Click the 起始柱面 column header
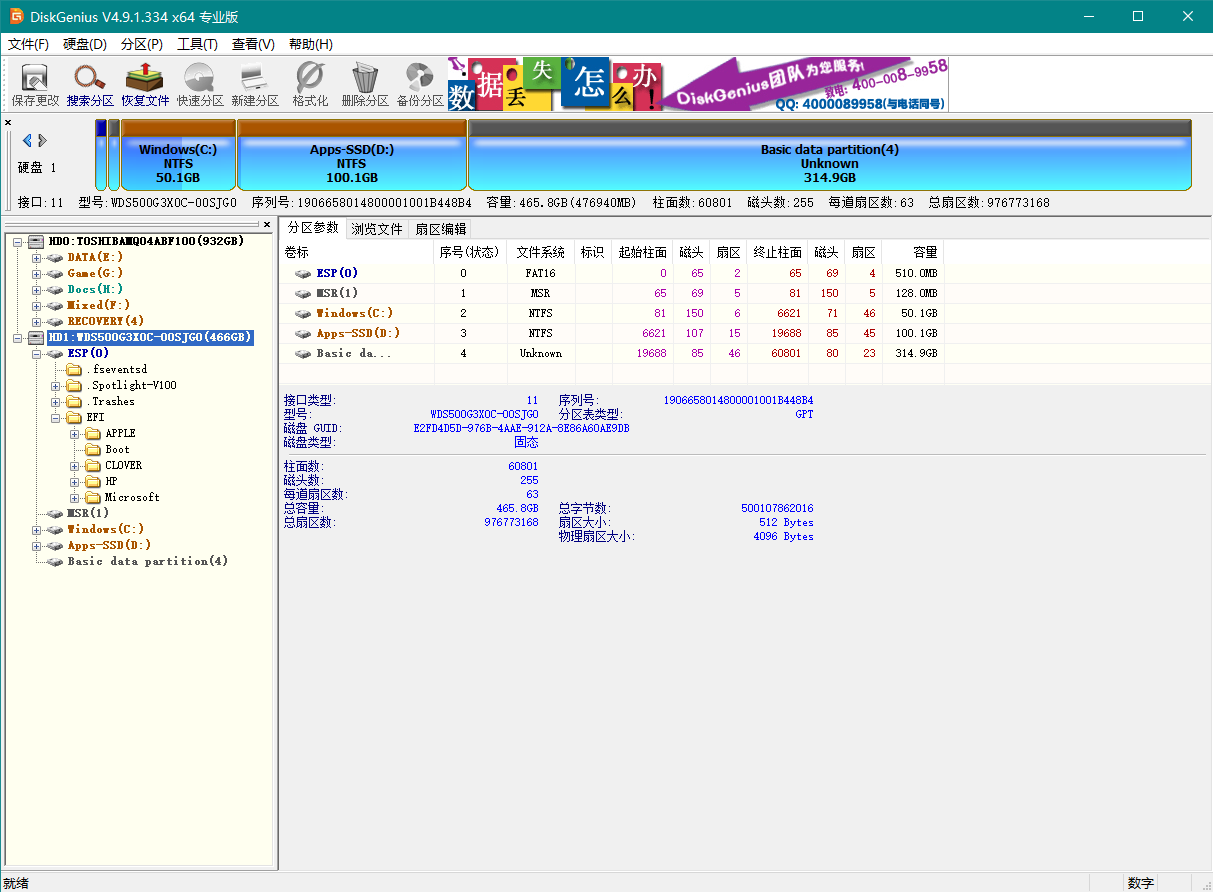 click(x=642, y=252)
